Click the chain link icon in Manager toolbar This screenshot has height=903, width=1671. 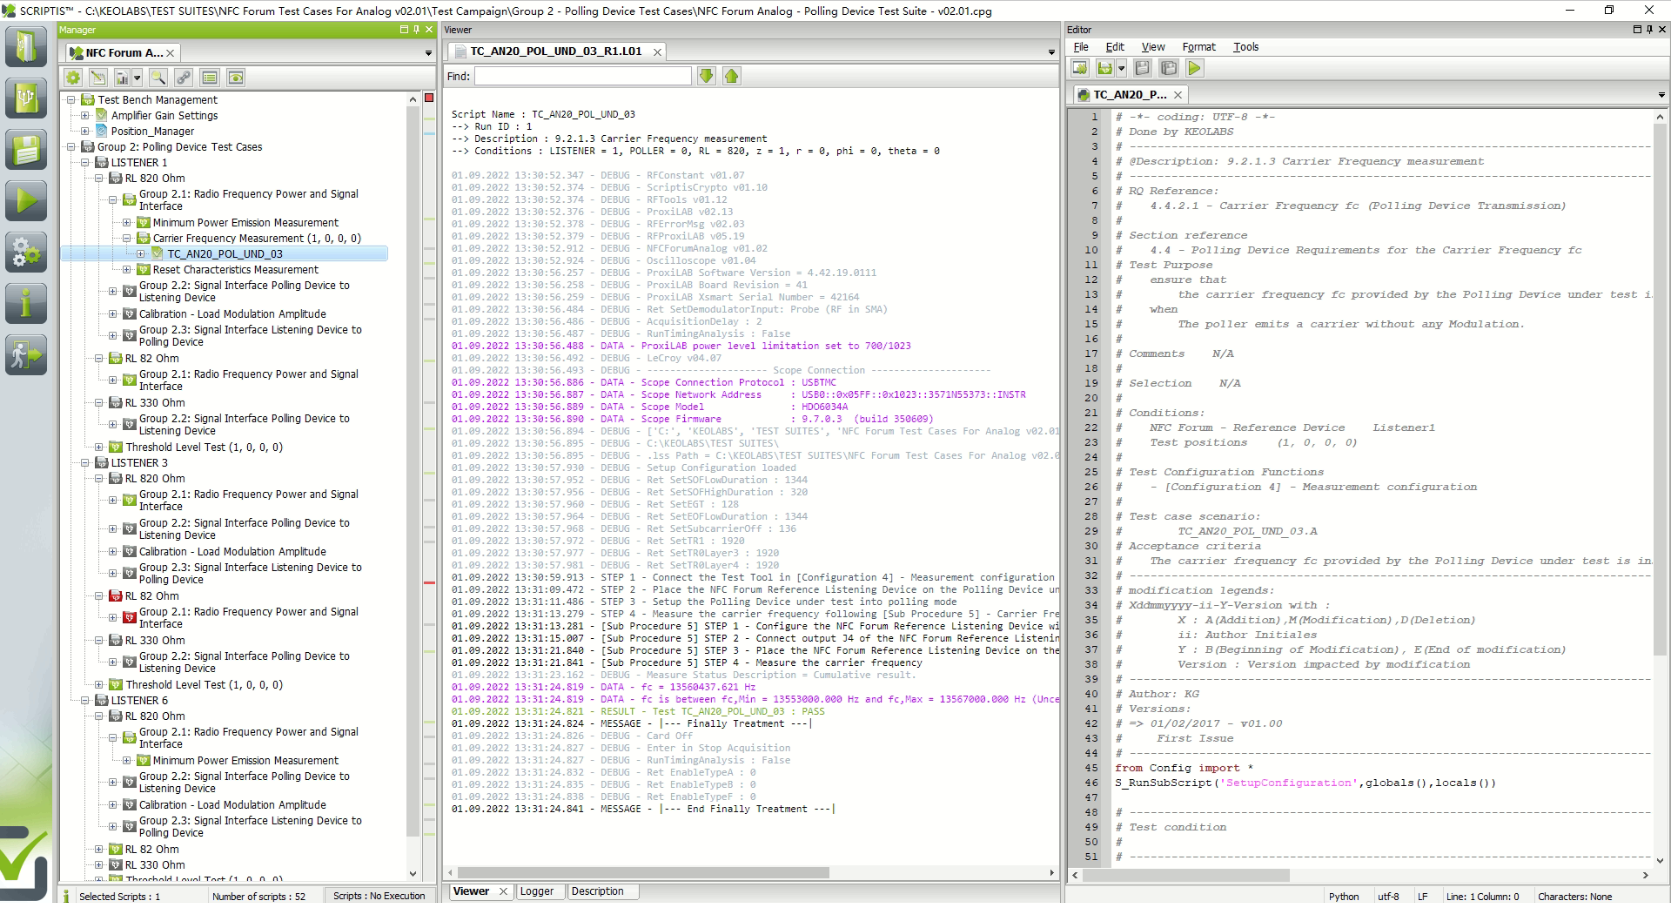[184, 77]
